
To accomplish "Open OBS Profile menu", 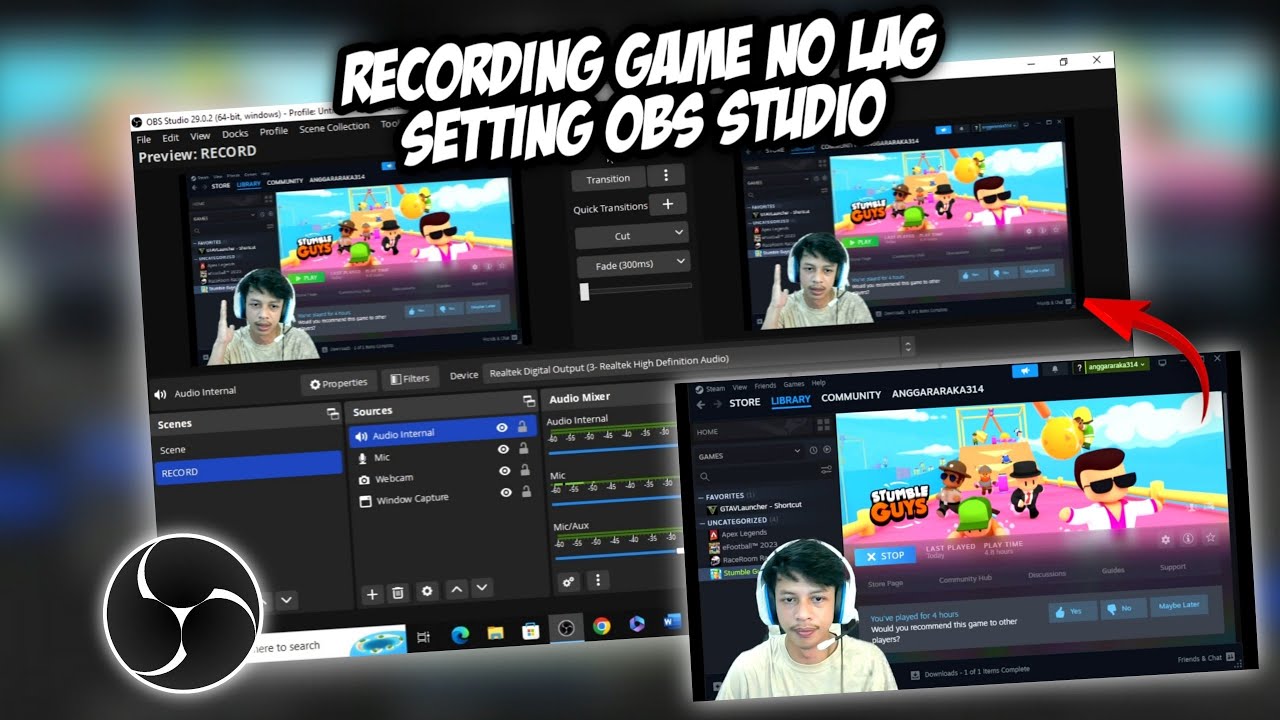I will pyautogui.click(x=274, y=131).
